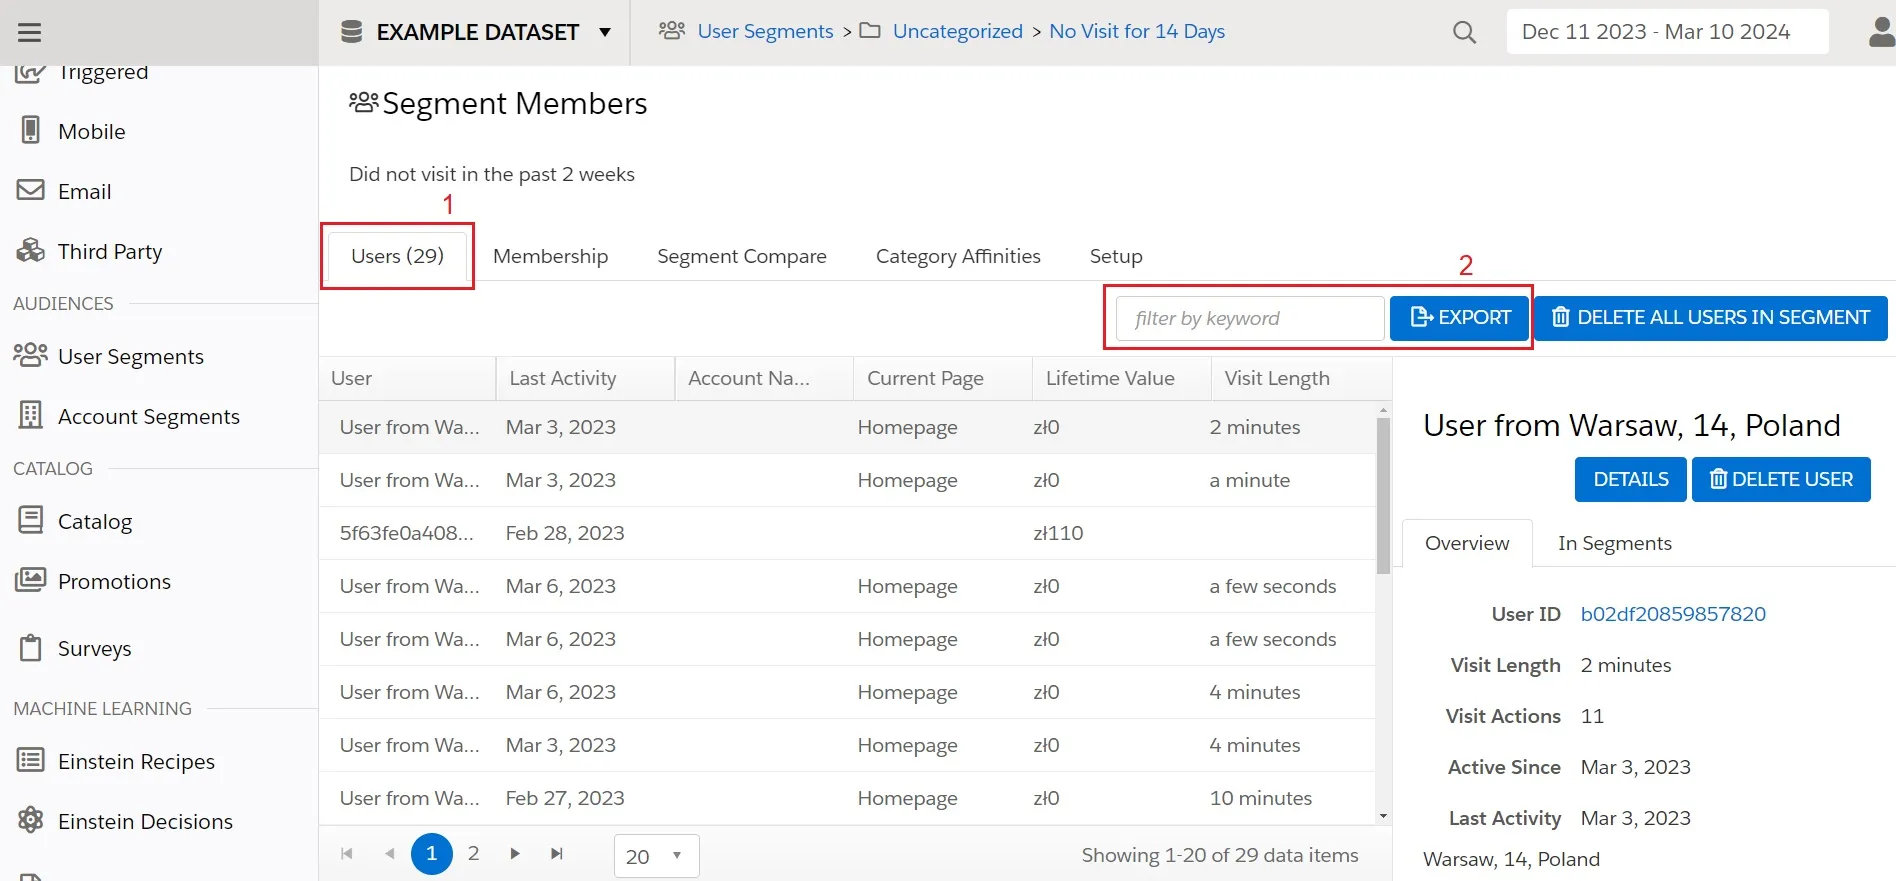Open the hamburger navigation menu

(30, 32)
